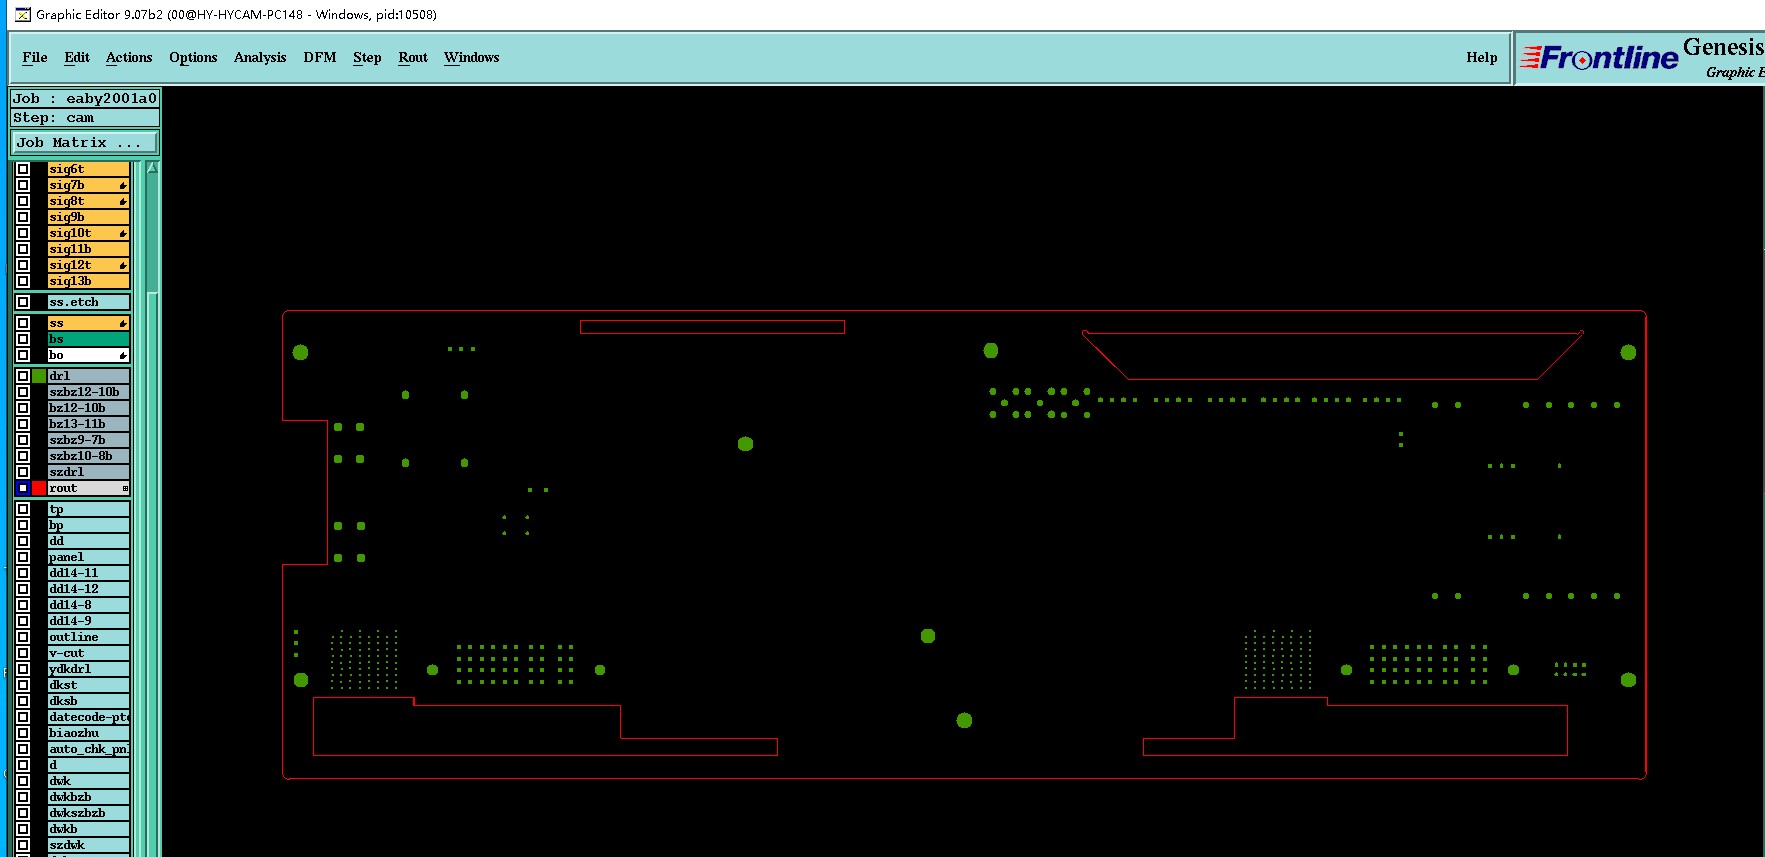
Task: Select the dd14-12 layer name
Action: 89,589
